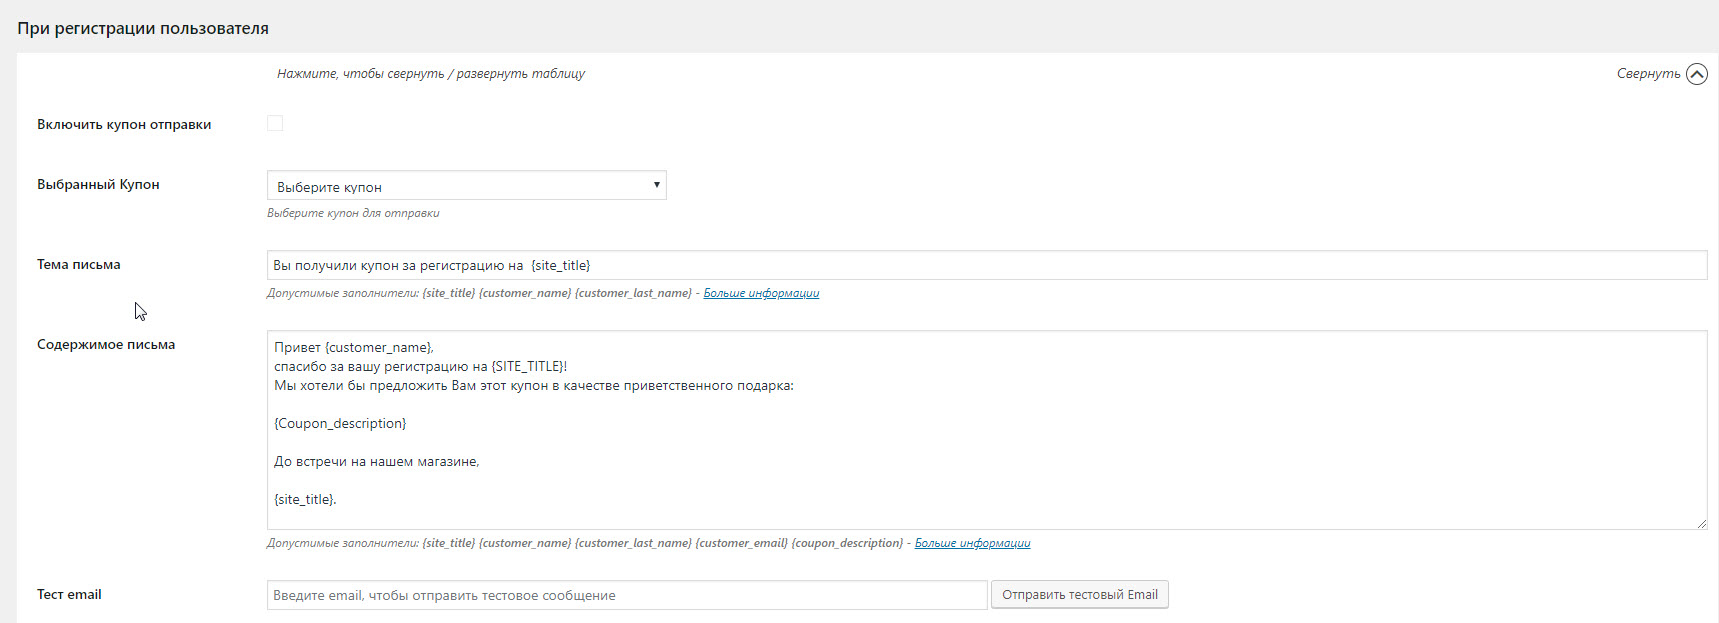Image resolution: width=1719 pixels, height=623 pixels.
Task: Click the "Свернуть" text label
Action: 1648,74
